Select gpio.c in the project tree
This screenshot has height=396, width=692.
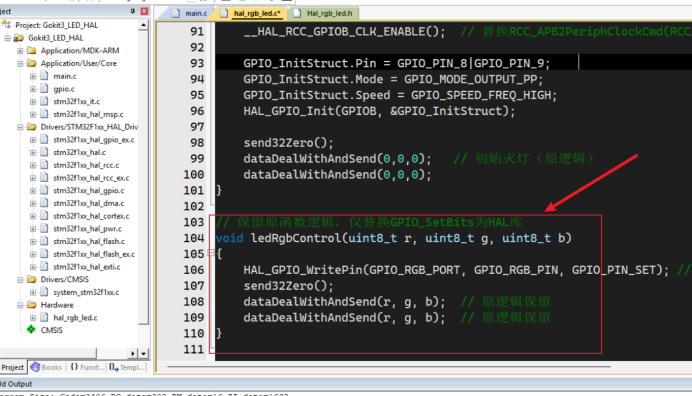tap(64, 89)
